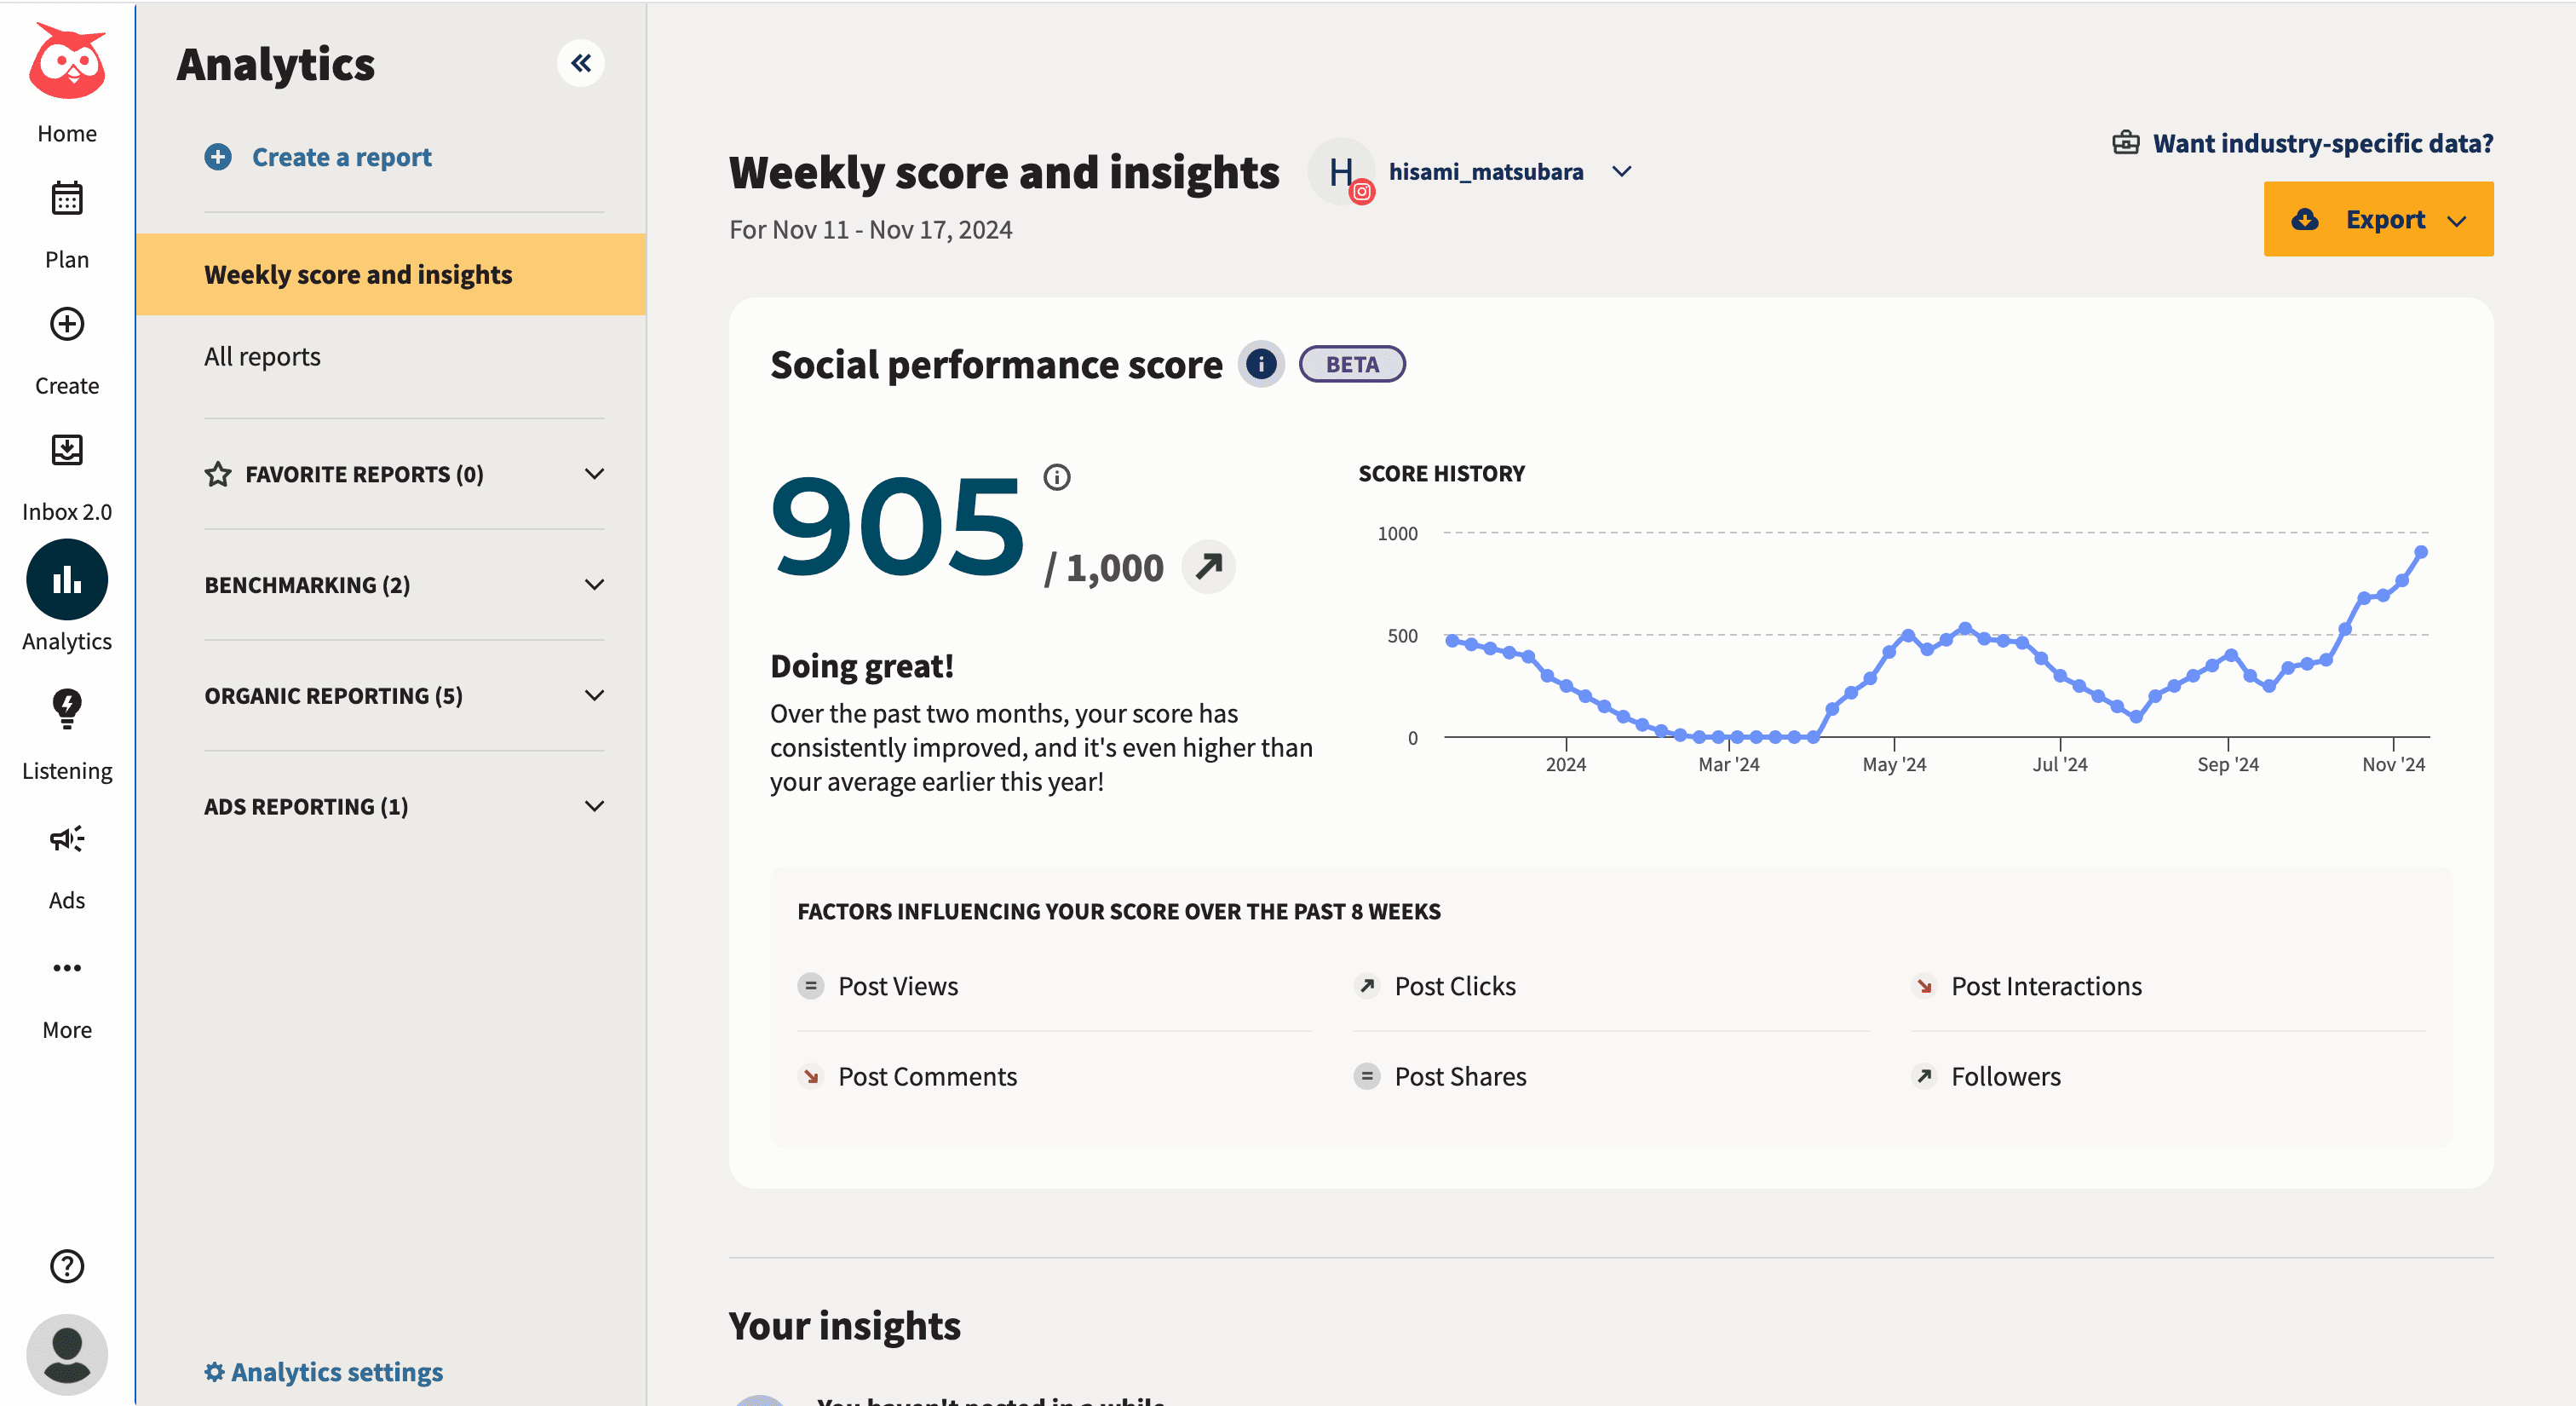
Task: Click small info icon next to 905
Action: point(1056,477)
